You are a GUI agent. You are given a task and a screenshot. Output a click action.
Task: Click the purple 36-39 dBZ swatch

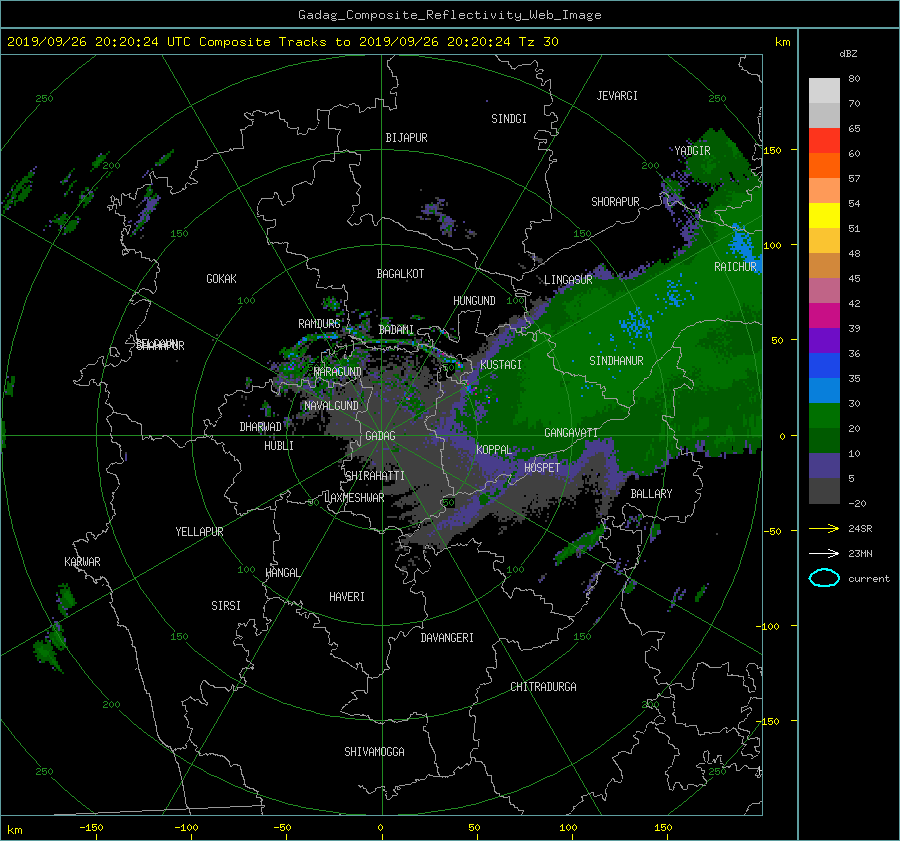click(x=824, y=340)
